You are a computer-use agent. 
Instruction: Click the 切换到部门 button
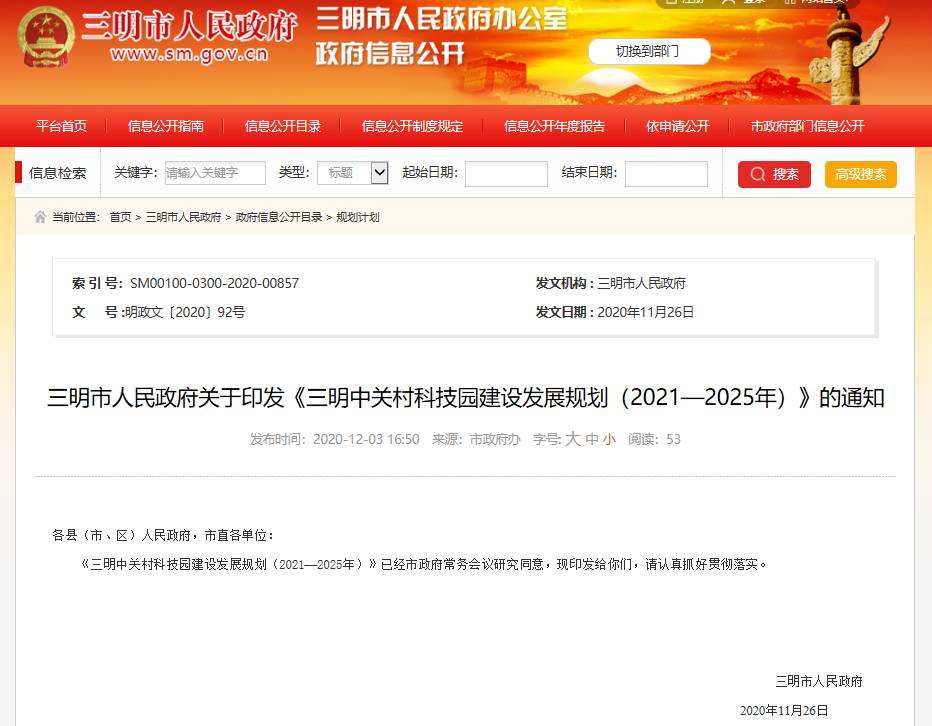point(648,51)
